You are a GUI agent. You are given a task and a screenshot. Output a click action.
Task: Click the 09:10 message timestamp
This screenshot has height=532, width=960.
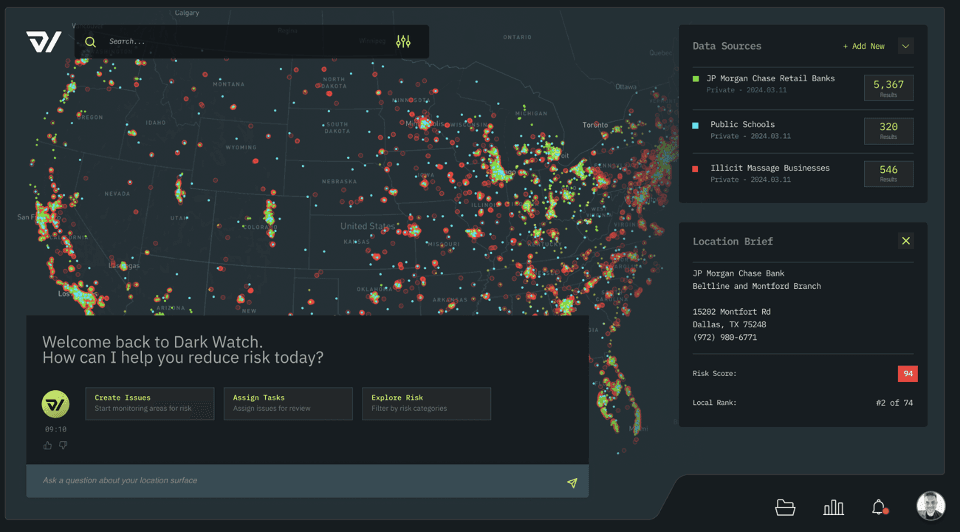point(55,429)
